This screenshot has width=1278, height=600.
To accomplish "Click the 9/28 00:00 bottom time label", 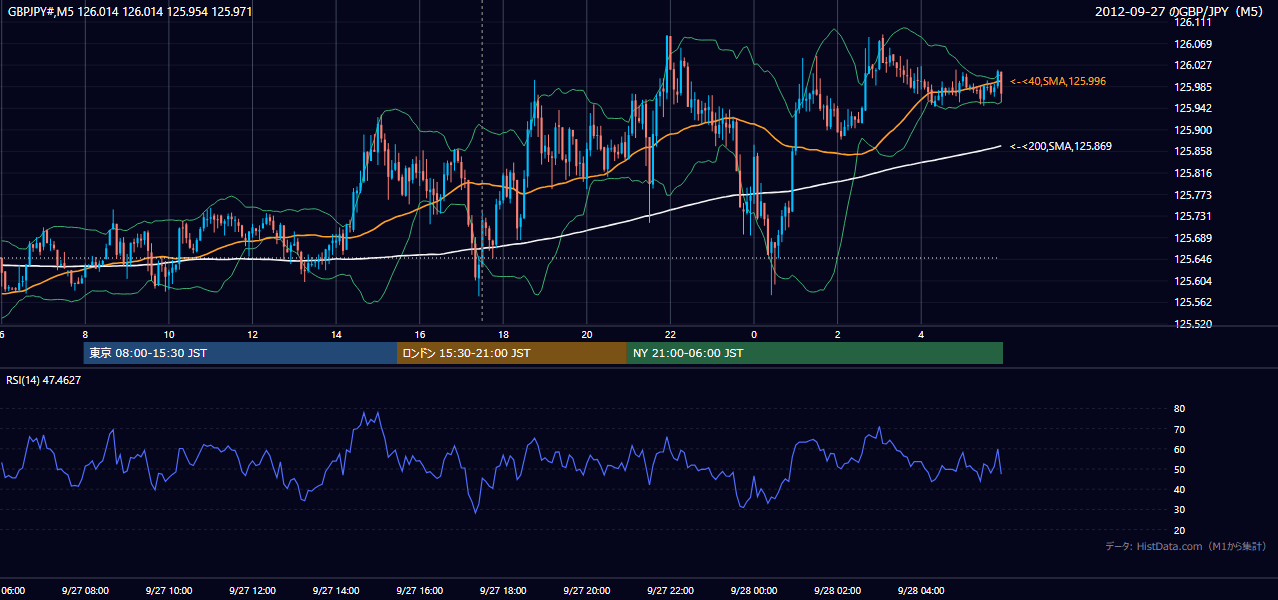I will [754, 591].
